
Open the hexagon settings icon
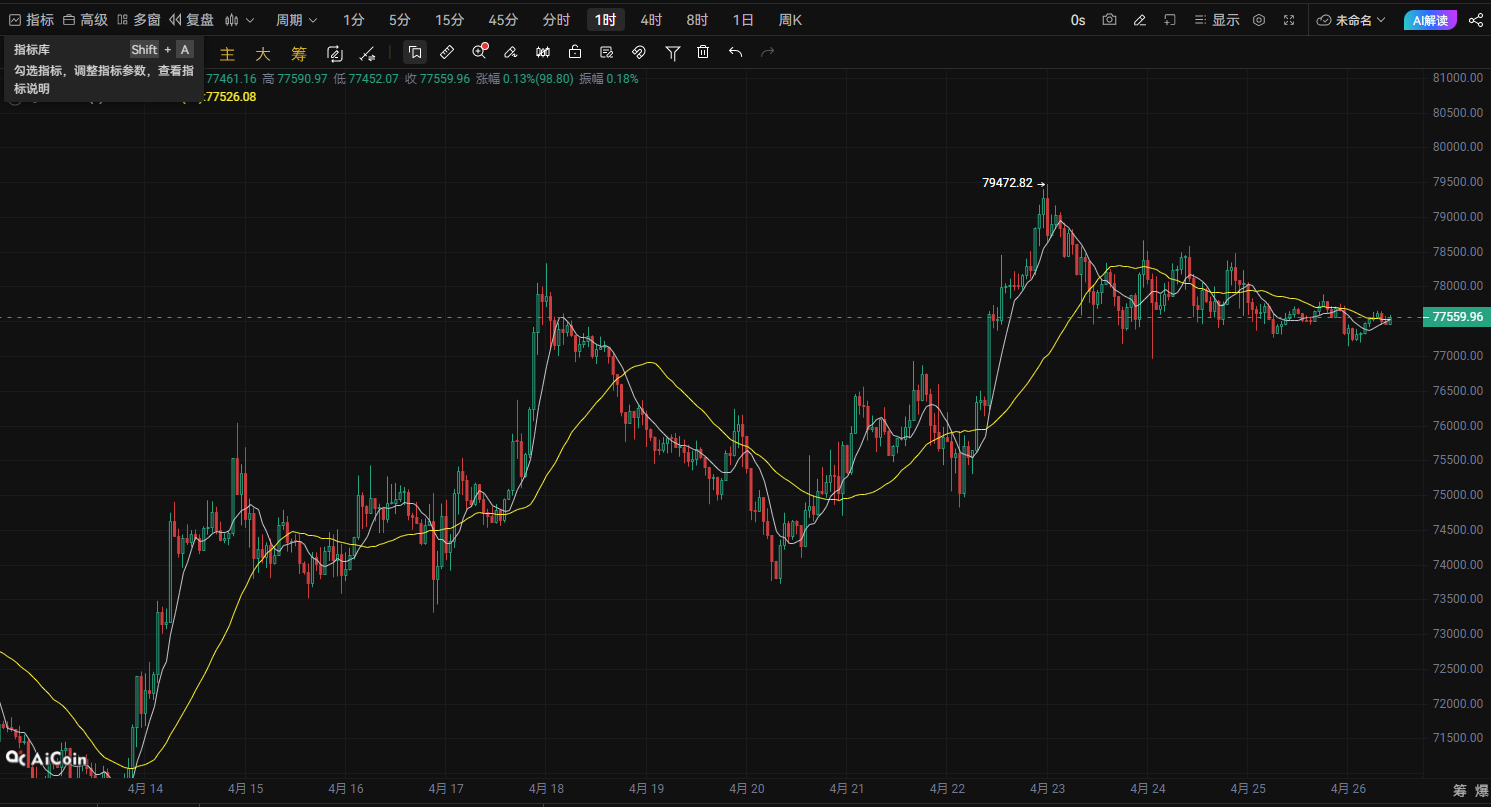click(x=1259, y=20)
